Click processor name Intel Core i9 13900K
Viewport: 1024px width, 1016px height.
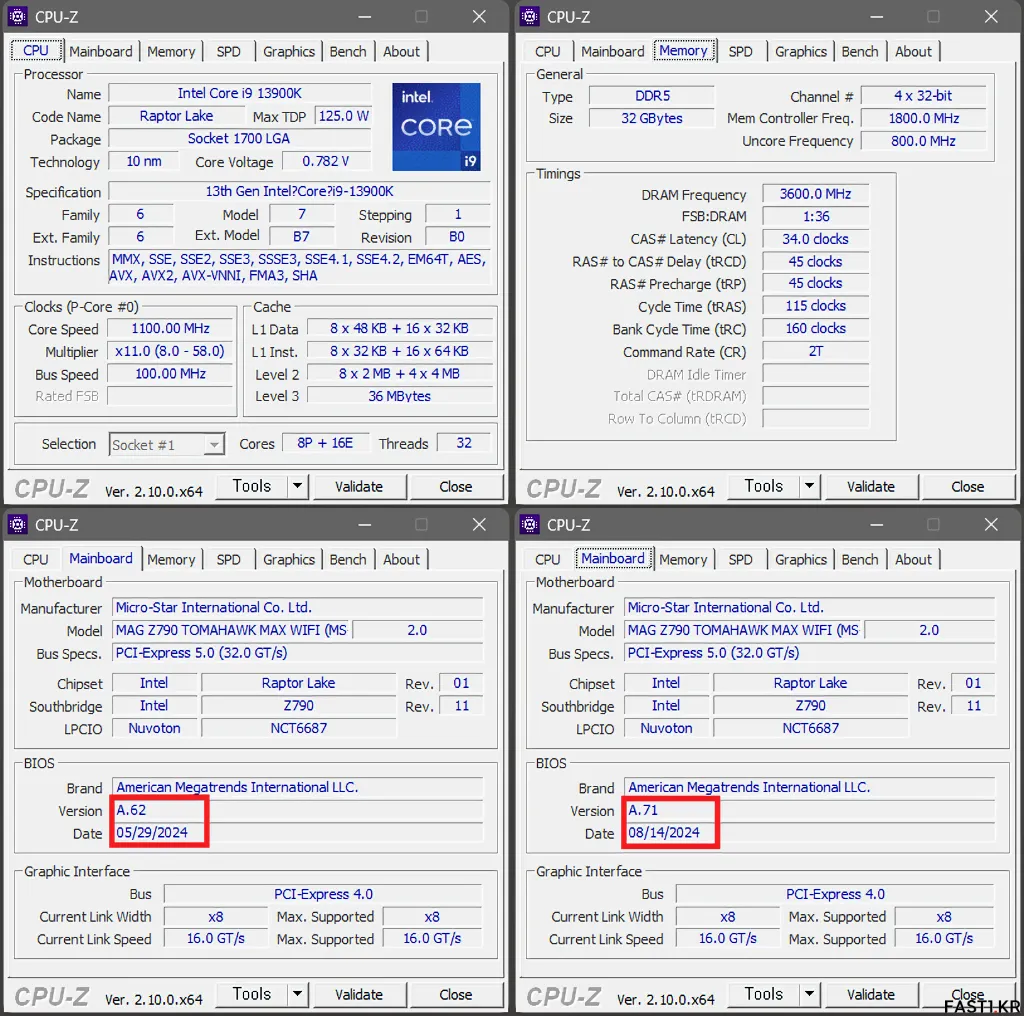(240, 93)
